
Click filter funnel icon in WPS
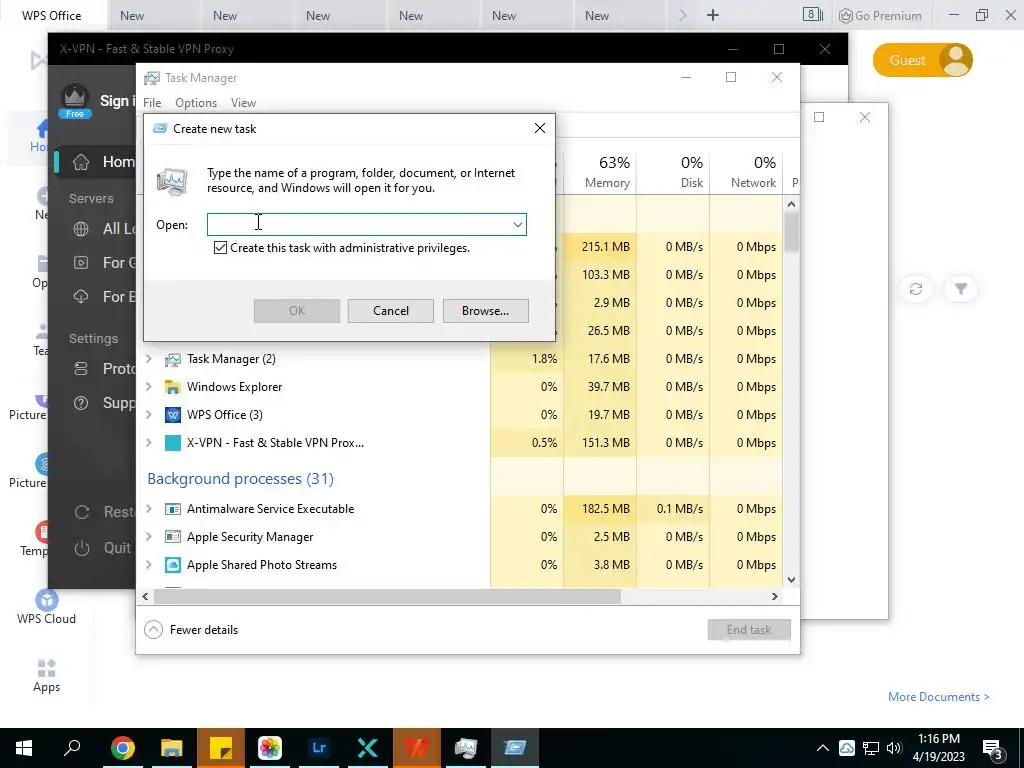tap(961, 289)
